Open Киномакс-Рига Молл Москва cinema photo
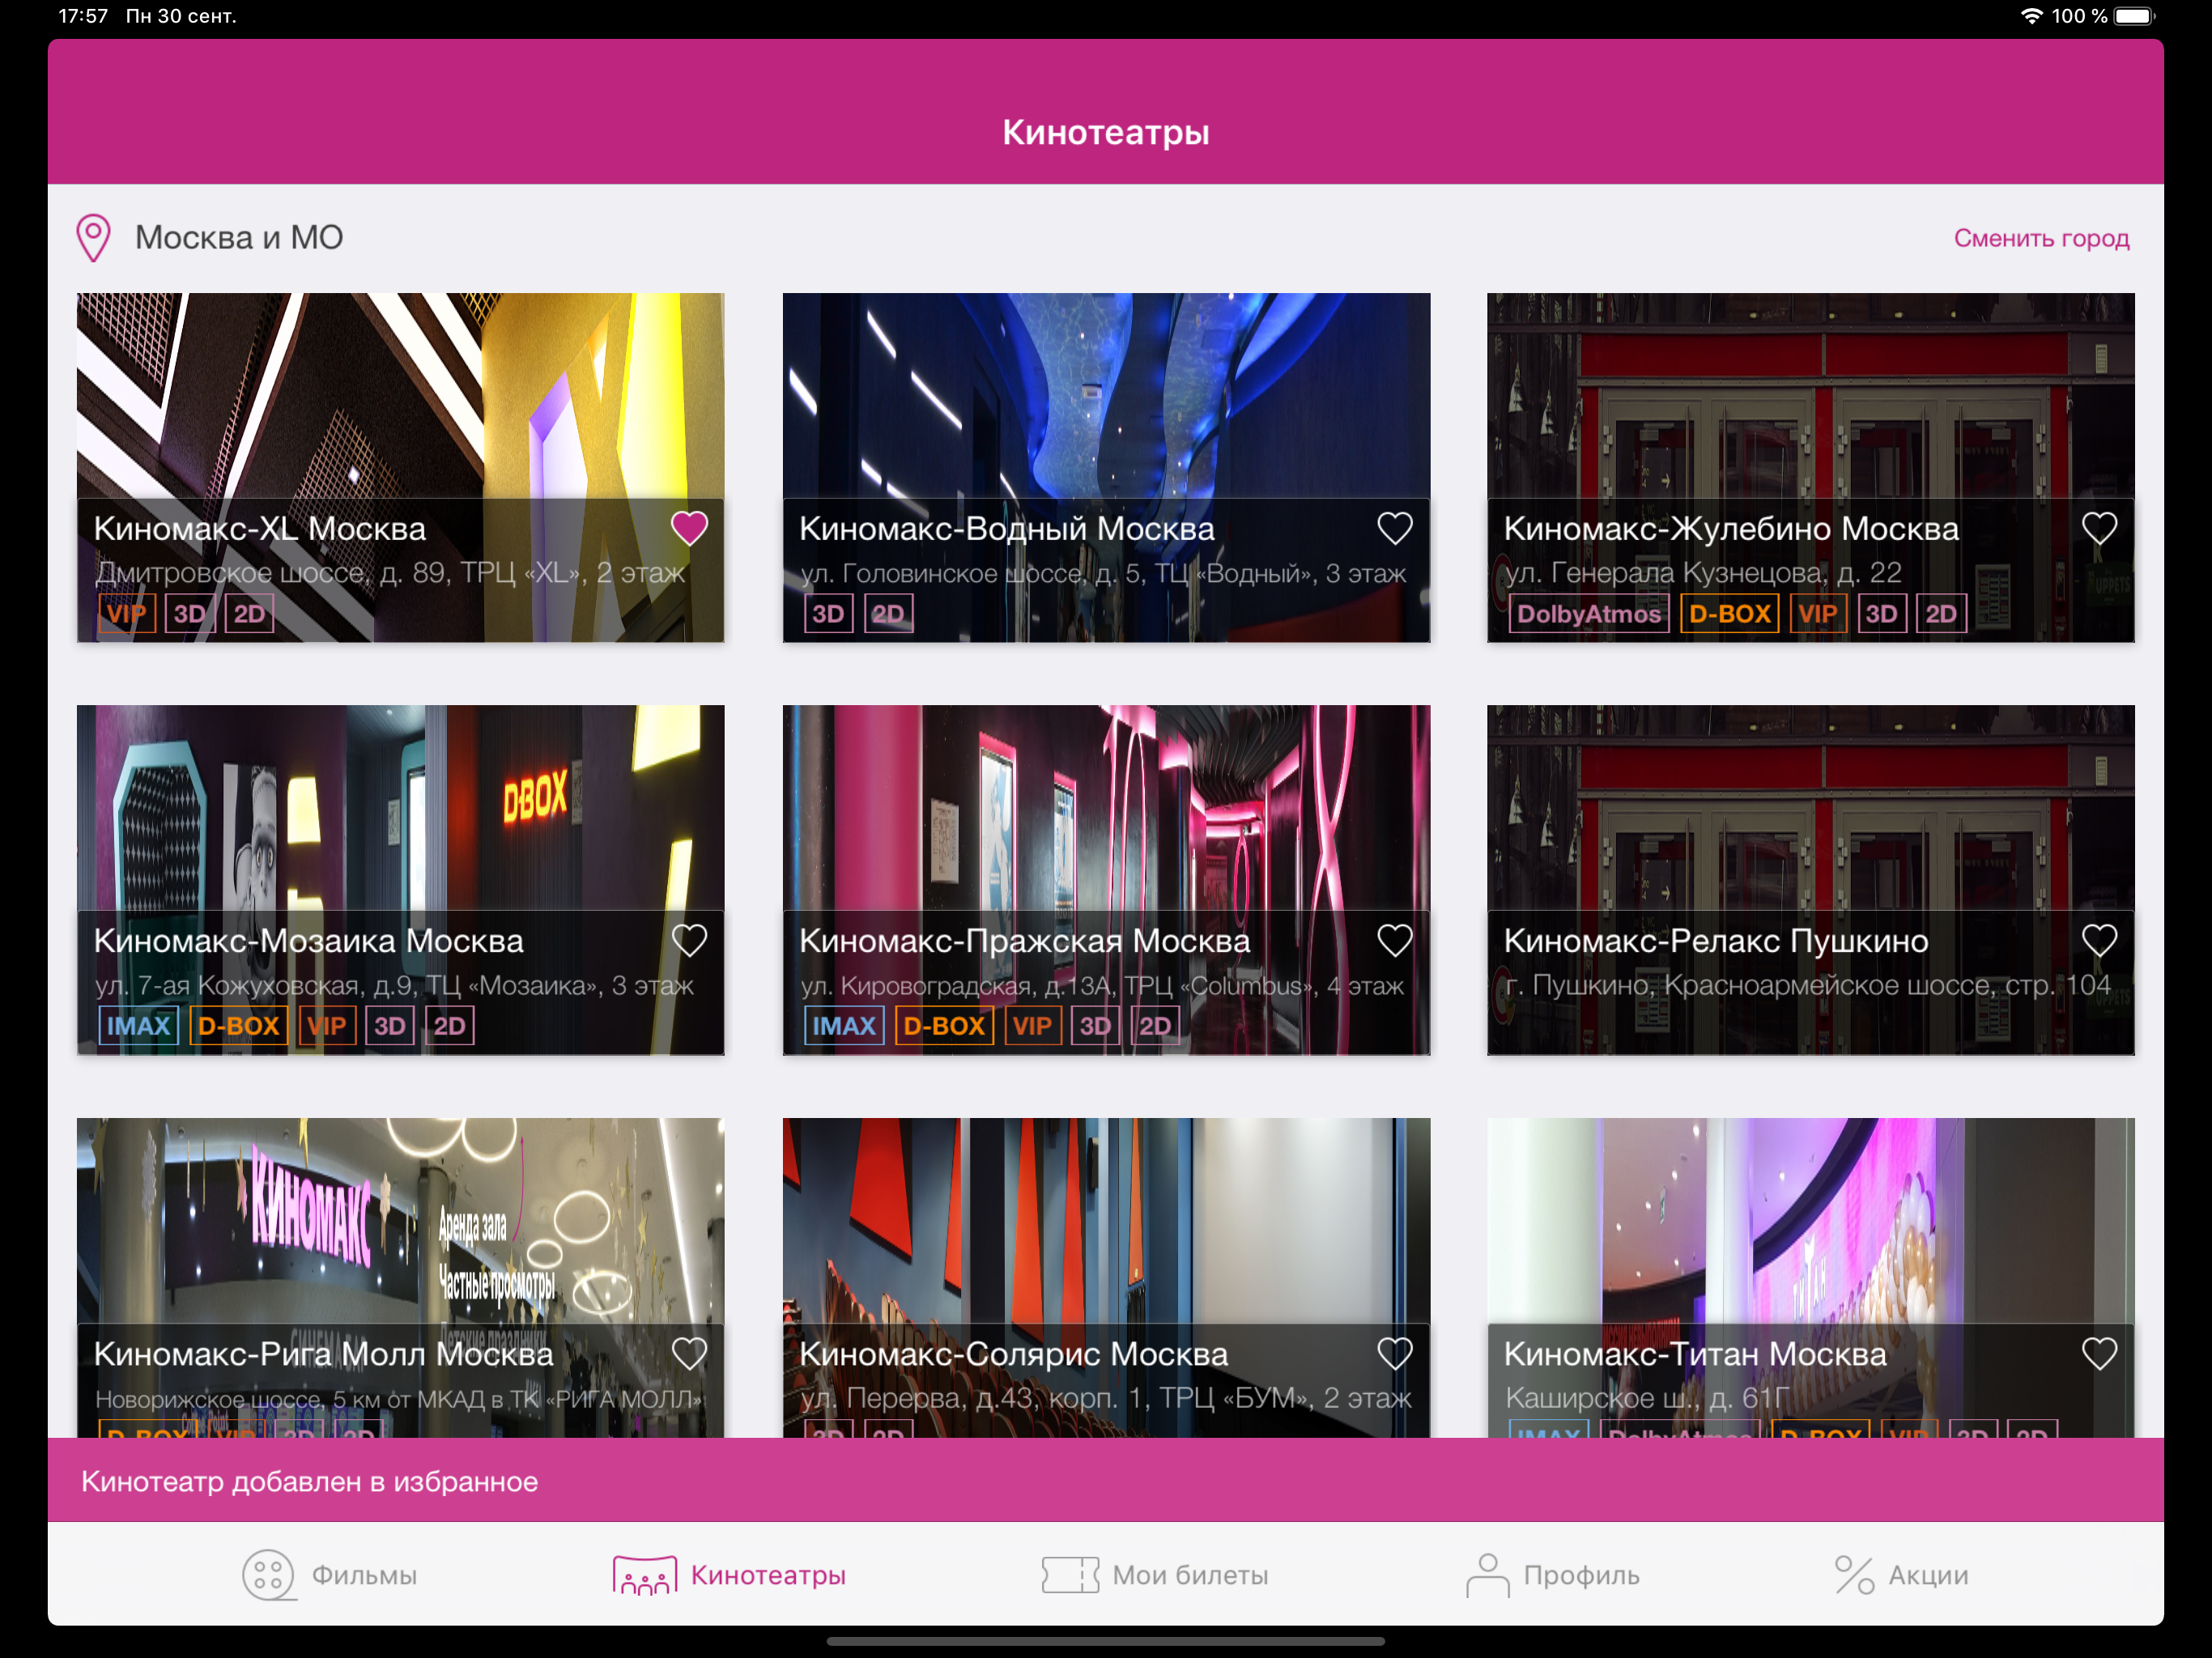Screen dimensions: 2212x1658 tap(400, 1221)
